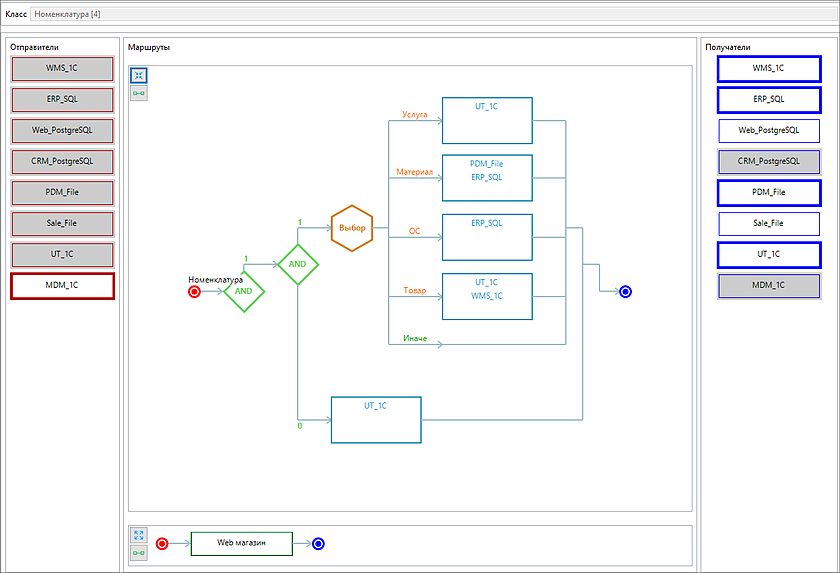Select the orange Выбор hexagon node
This screenshot has height=573, width=840.
pyautogui.click(x=351, y=228)
